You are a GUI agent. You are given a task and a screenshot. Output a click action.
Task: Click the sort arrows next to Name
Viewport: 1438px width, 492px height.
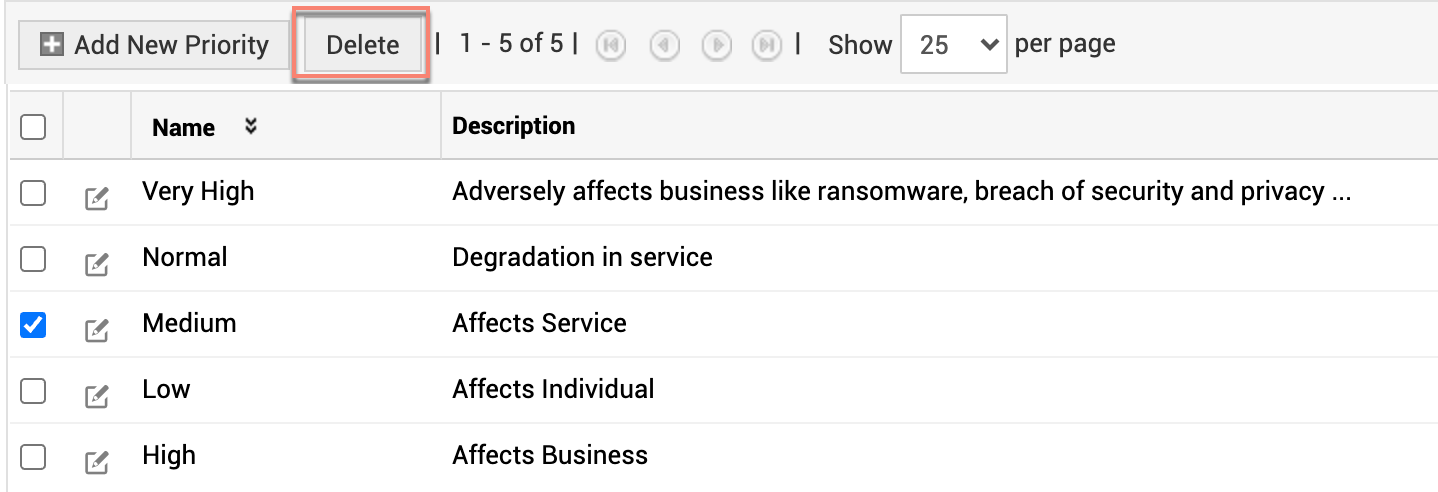pyautogui.click(x=251, y=126)
